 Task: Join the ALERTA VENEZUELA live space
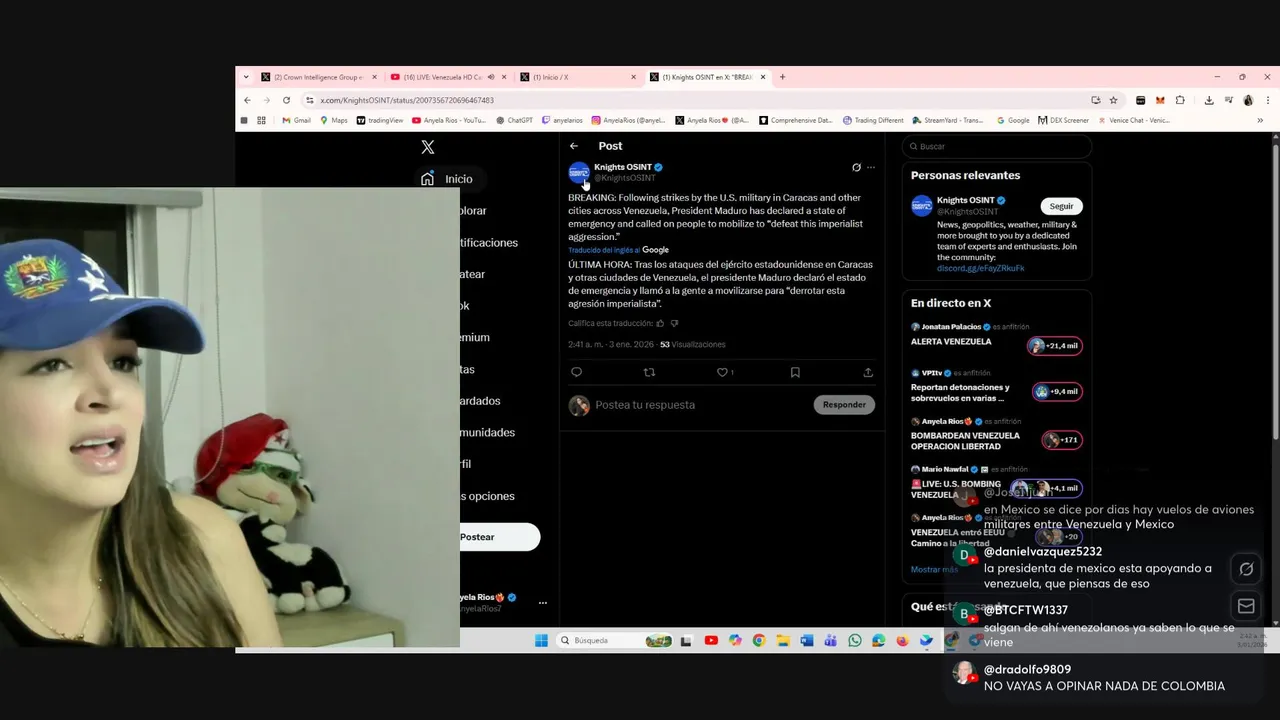(997, 340)
